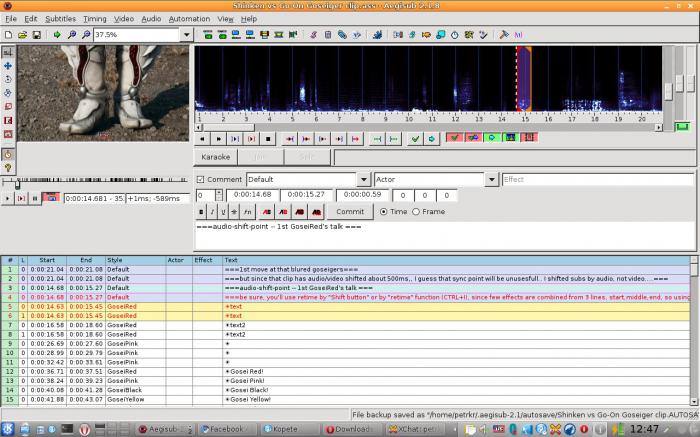Select the standard crosshair visual tool
Screen dimensions: 700x437
point(8,52)
